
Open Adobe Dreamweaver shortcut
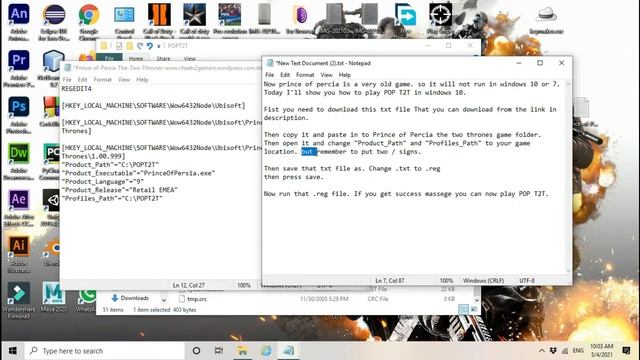[19, 161]
